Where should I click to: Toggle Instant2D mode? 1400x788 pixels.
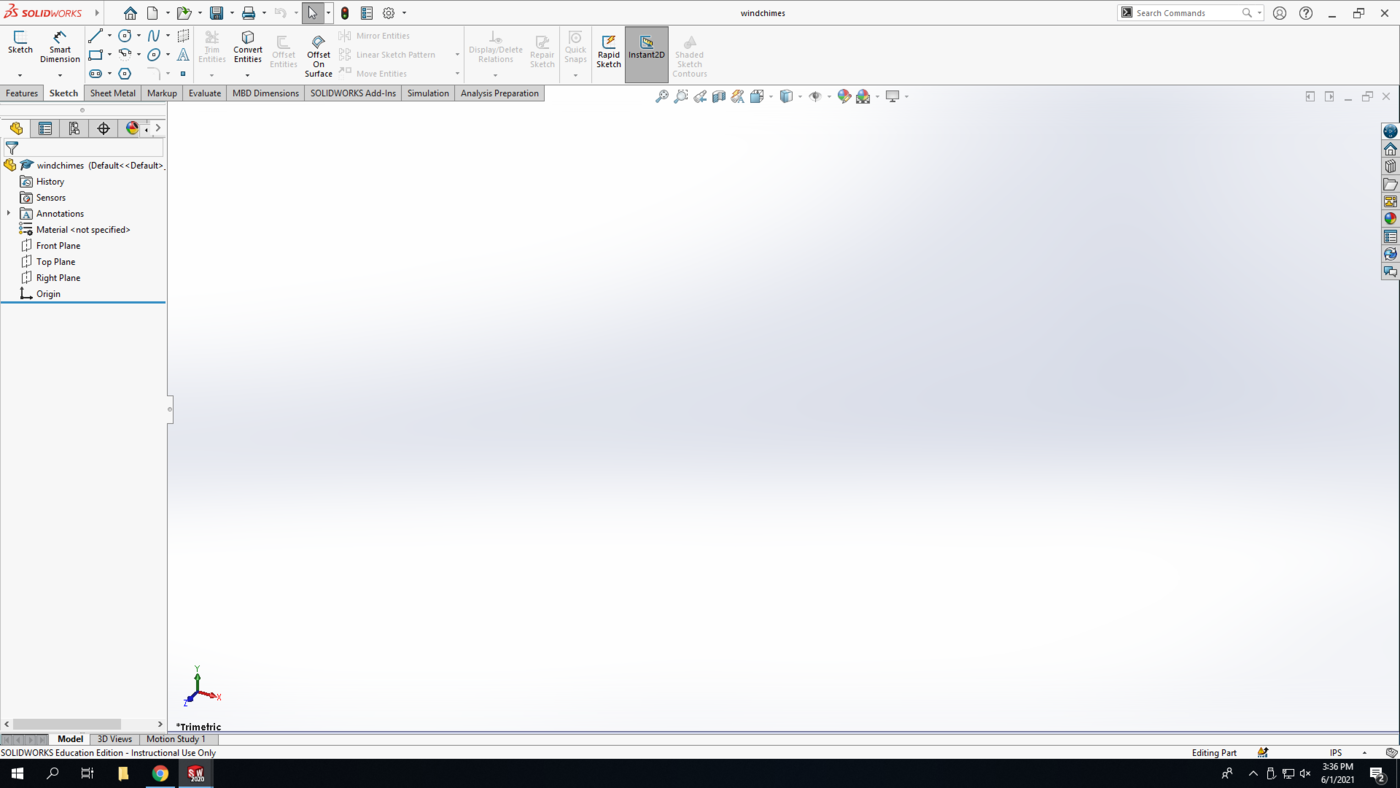(647, 54)
